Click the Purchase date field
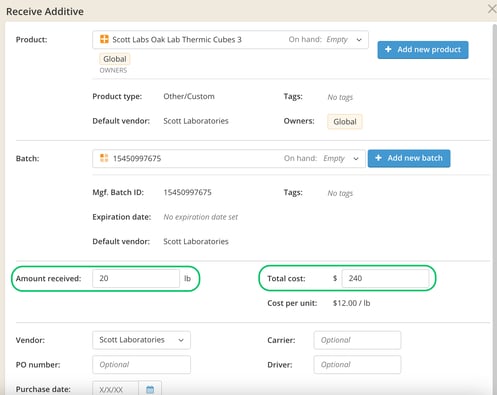 point(115,388)
